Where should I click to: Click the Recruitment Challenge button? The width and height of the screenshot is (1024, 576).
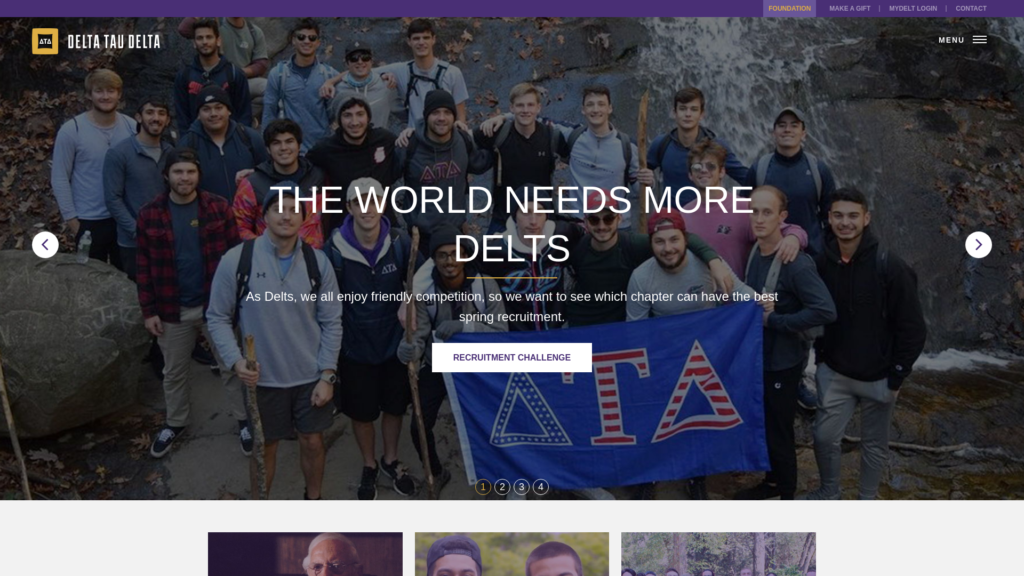pos(512,357)
